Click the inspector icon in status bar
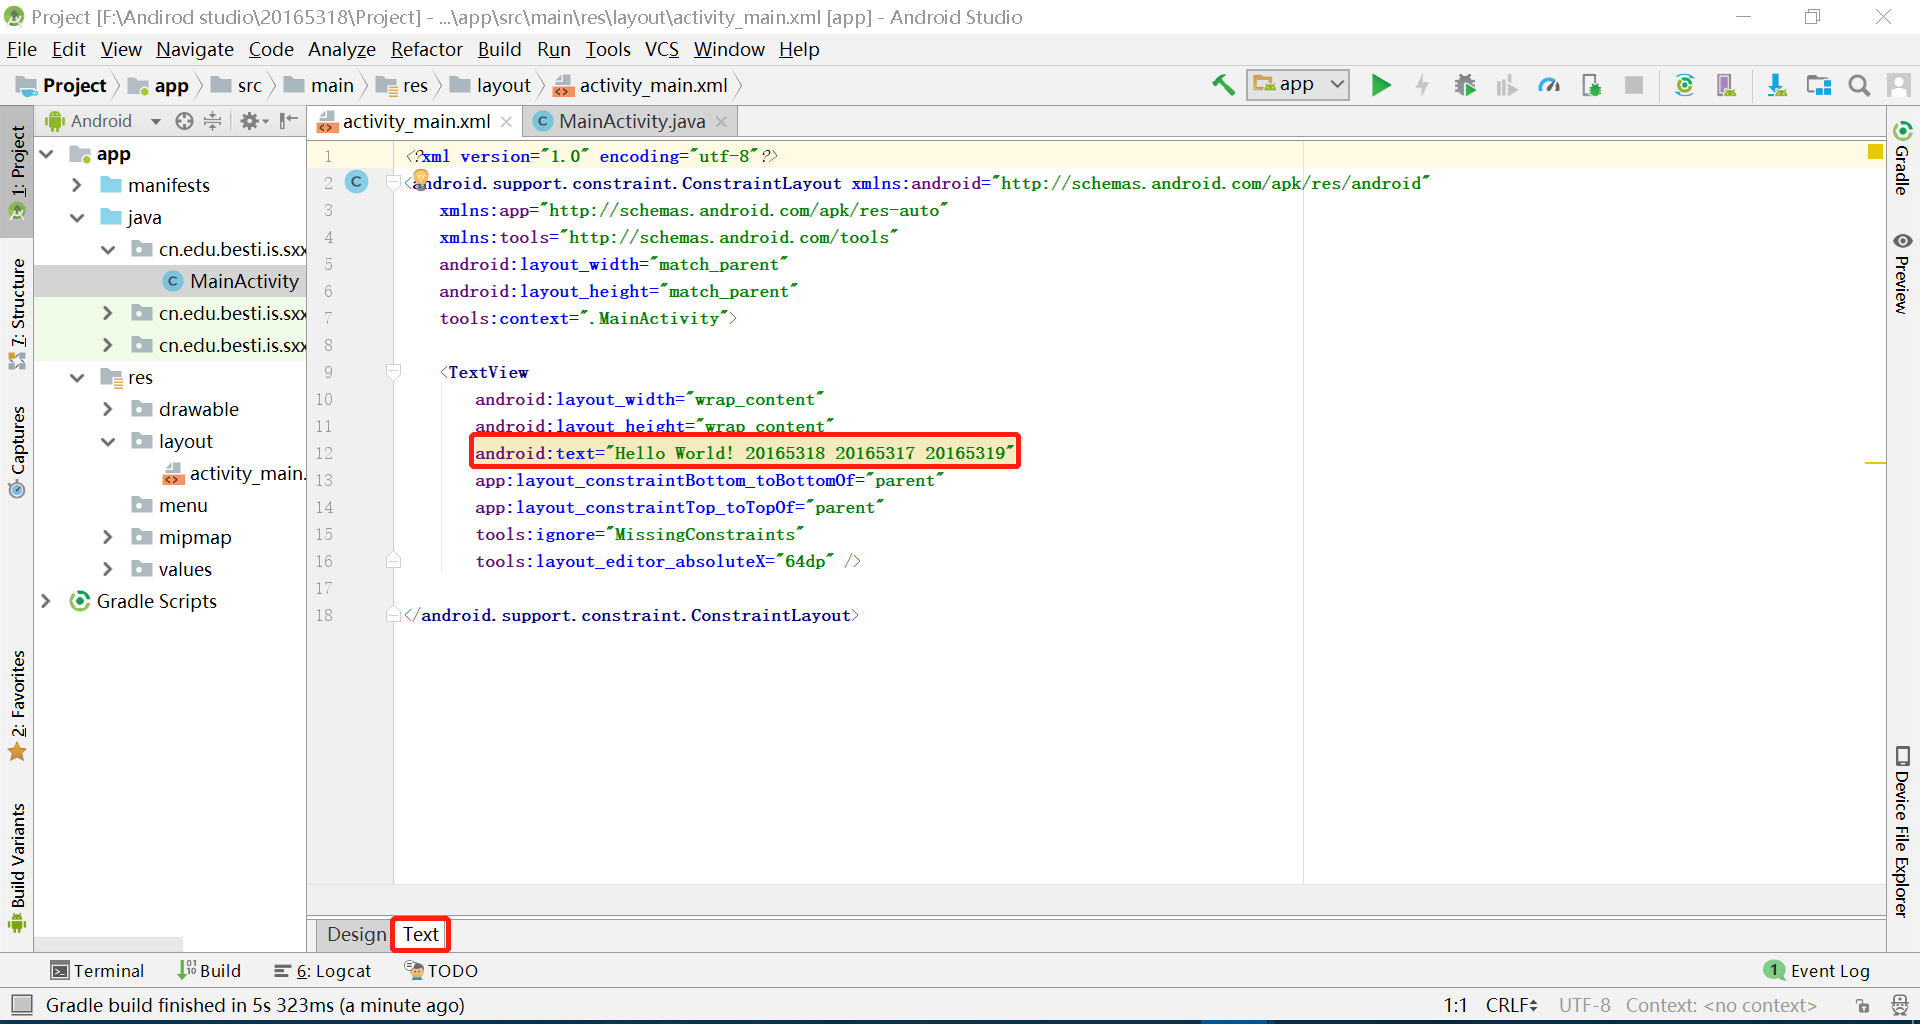Image resolution: width=1920 pixels, height=1024 pixels. point(1899,1005)
